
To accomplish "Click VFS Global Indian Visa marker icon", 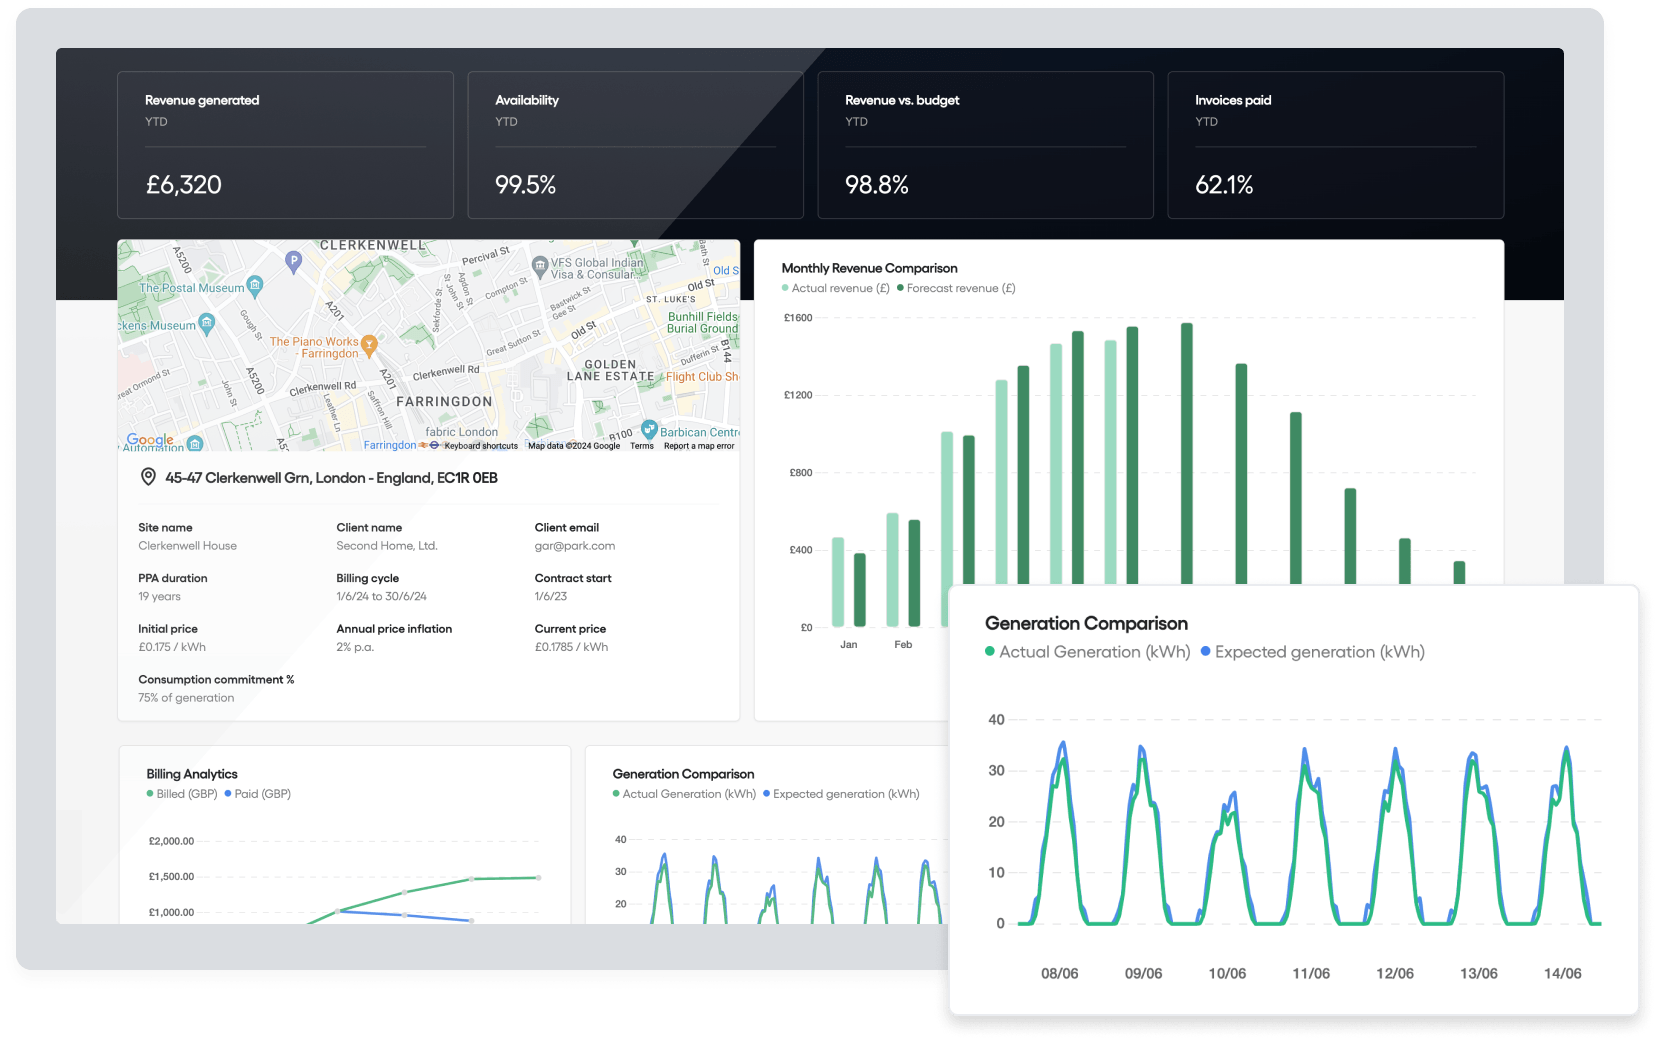I will point(540,266).
